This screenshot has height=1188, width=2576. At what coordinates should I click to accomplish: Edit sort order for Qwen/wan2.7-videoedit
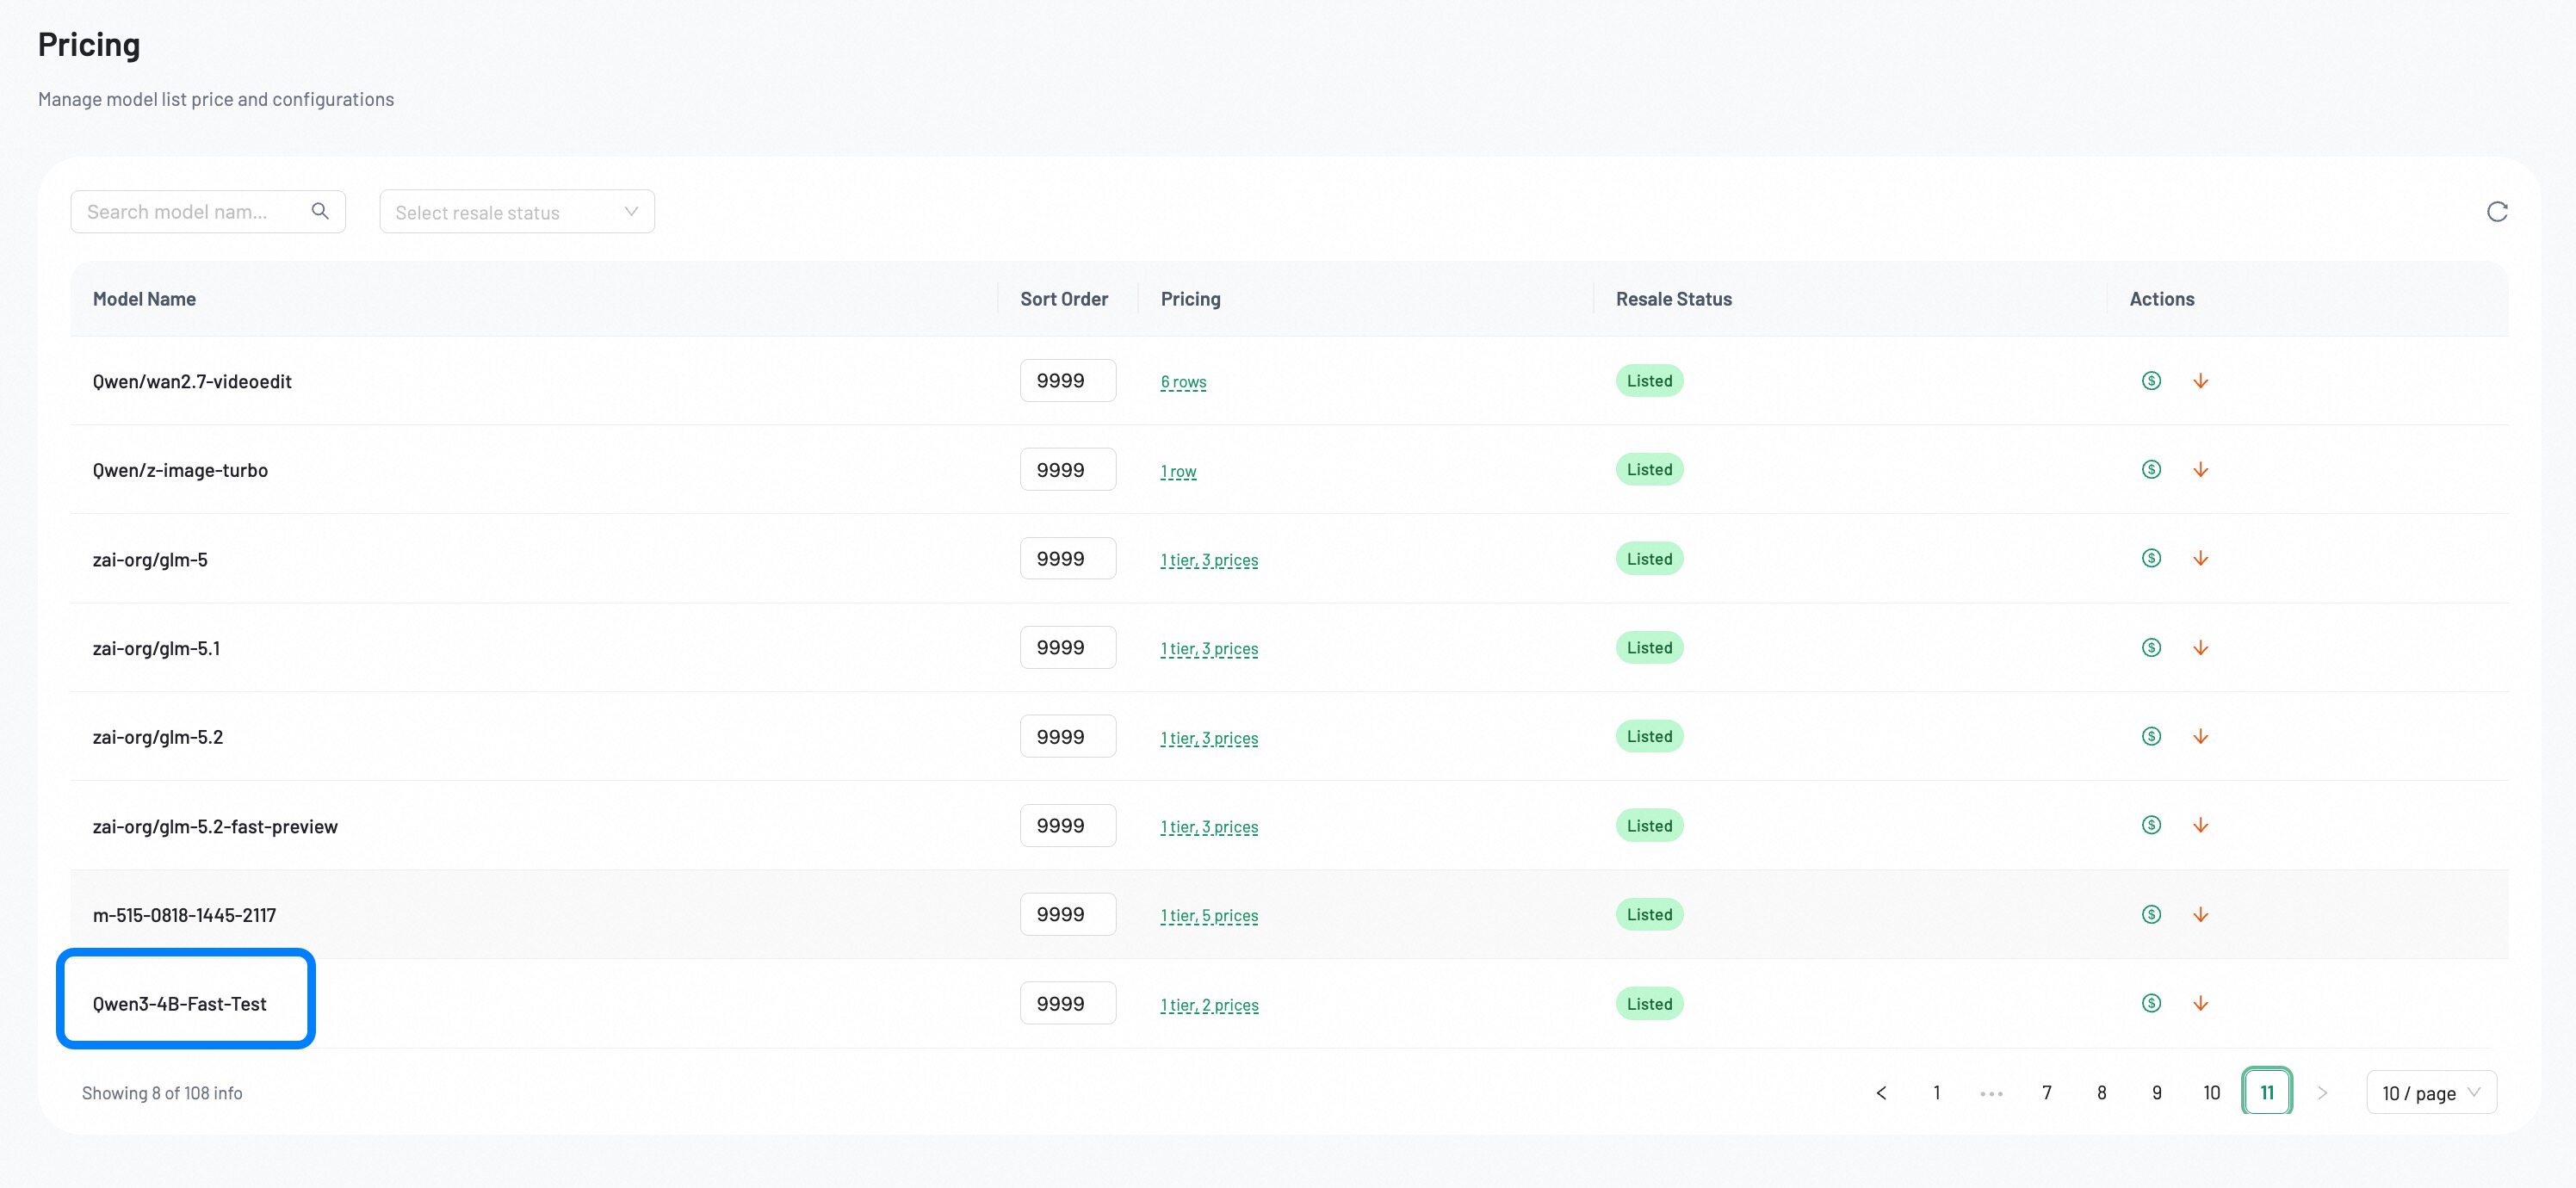coord(1067,380)
